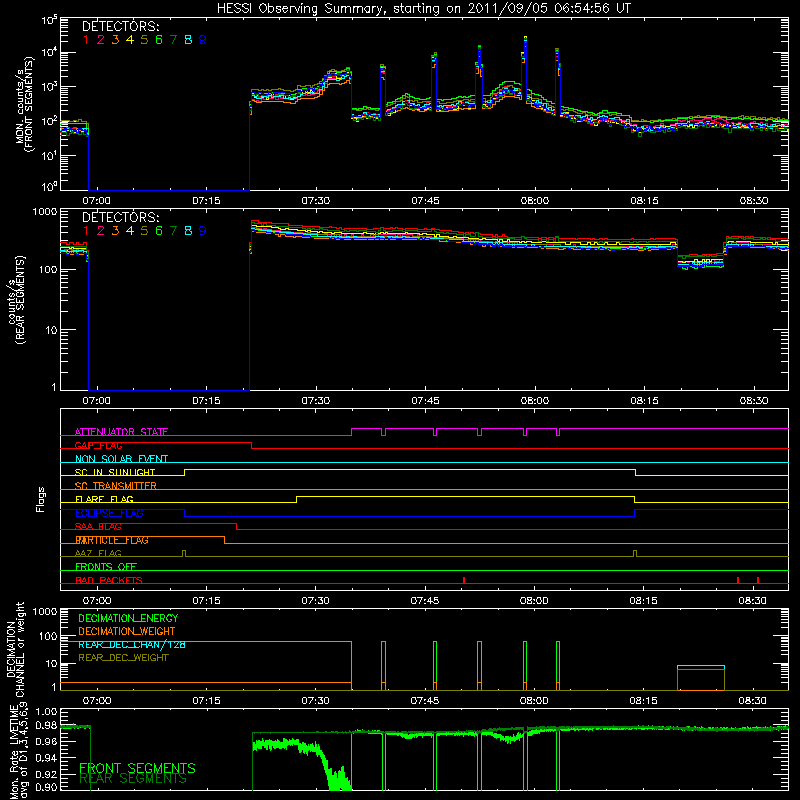
Task: Click the BAD_PACKETS spike near 07:50
Action: (x=464, y=580)
